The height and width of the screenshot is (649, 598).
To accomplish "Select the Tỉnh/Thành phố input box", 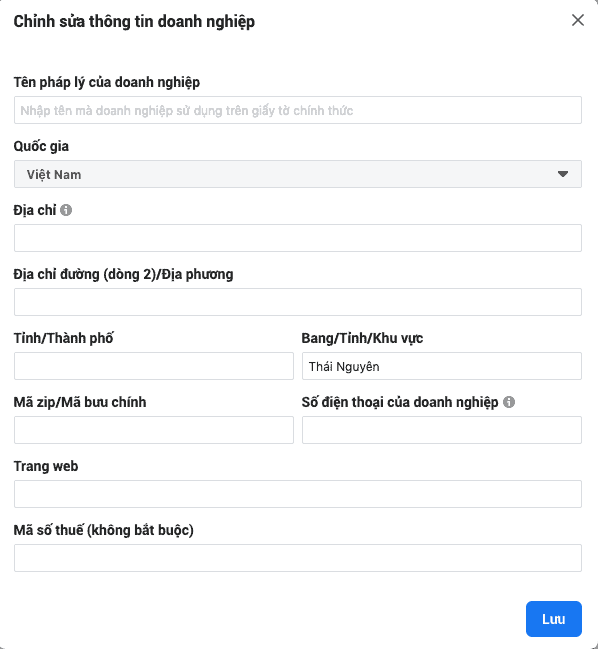I will [x=154, y=366].
